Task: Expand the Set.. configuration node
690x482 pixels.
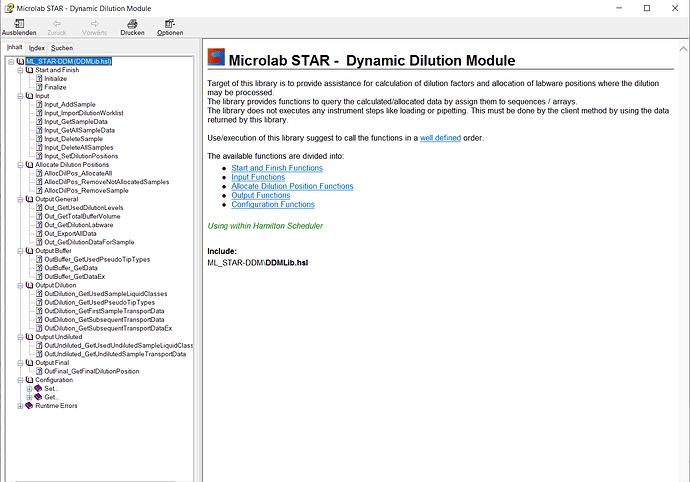Action: coord(29,389)
